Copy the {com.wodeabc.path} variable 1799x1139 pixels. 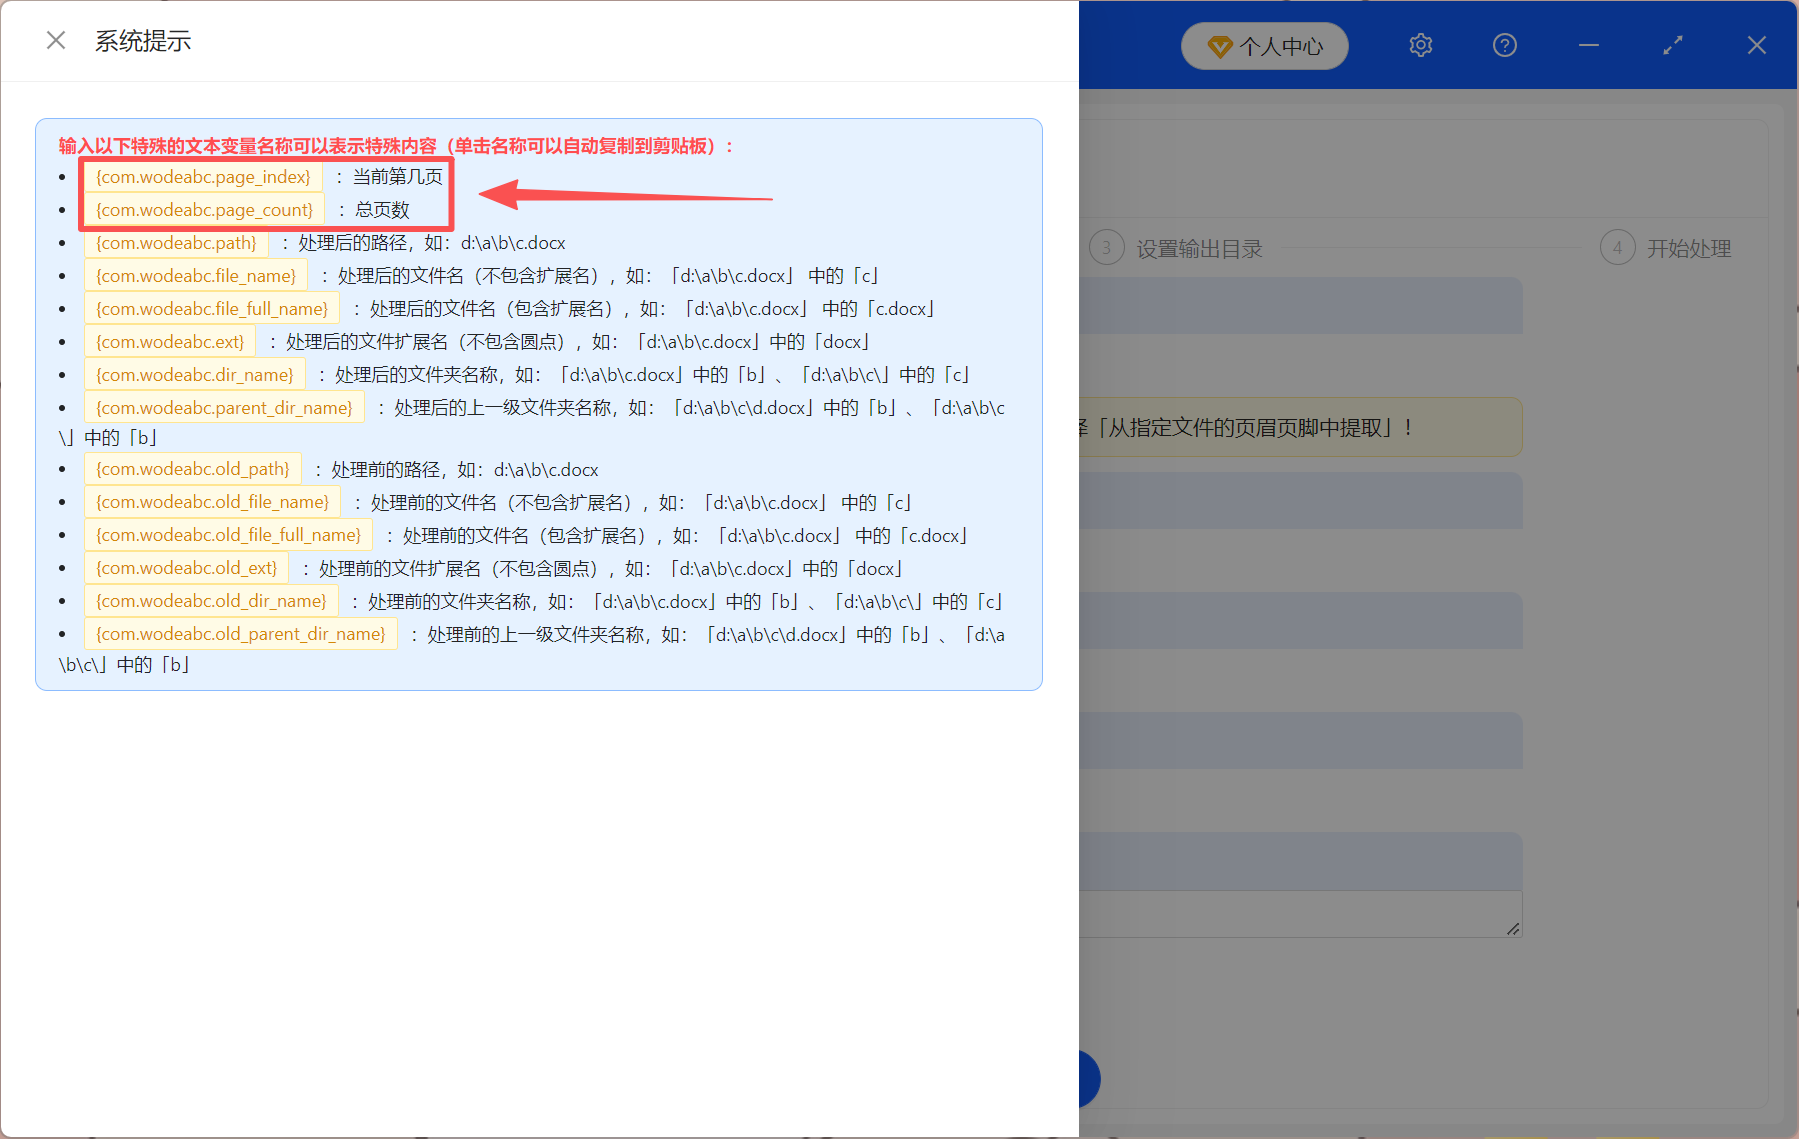pyautogui.click(x=175, y=242)
